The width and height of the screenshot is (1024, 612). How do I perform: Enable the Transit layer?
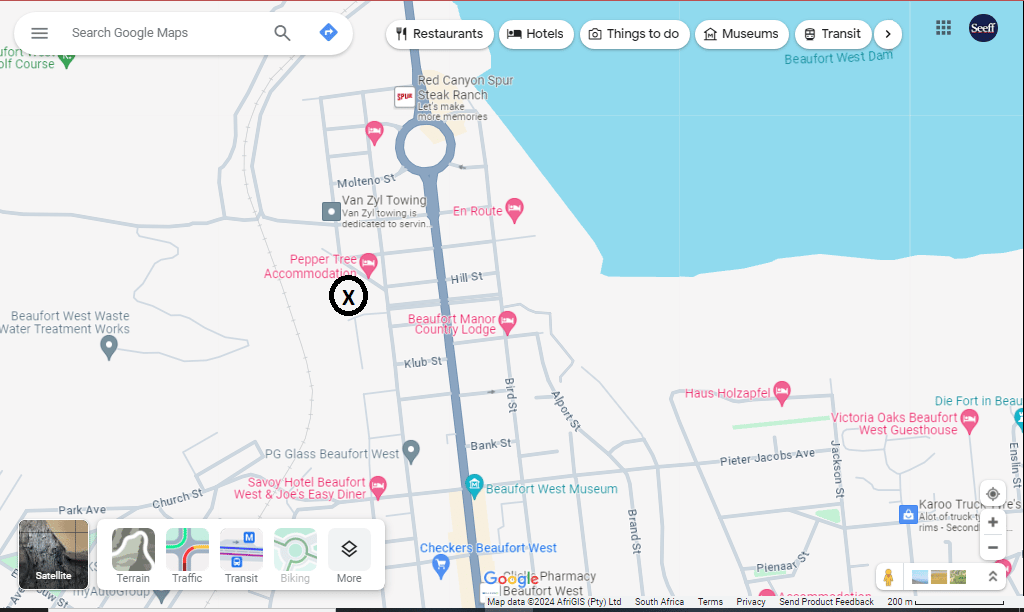[x=241, y=555]
